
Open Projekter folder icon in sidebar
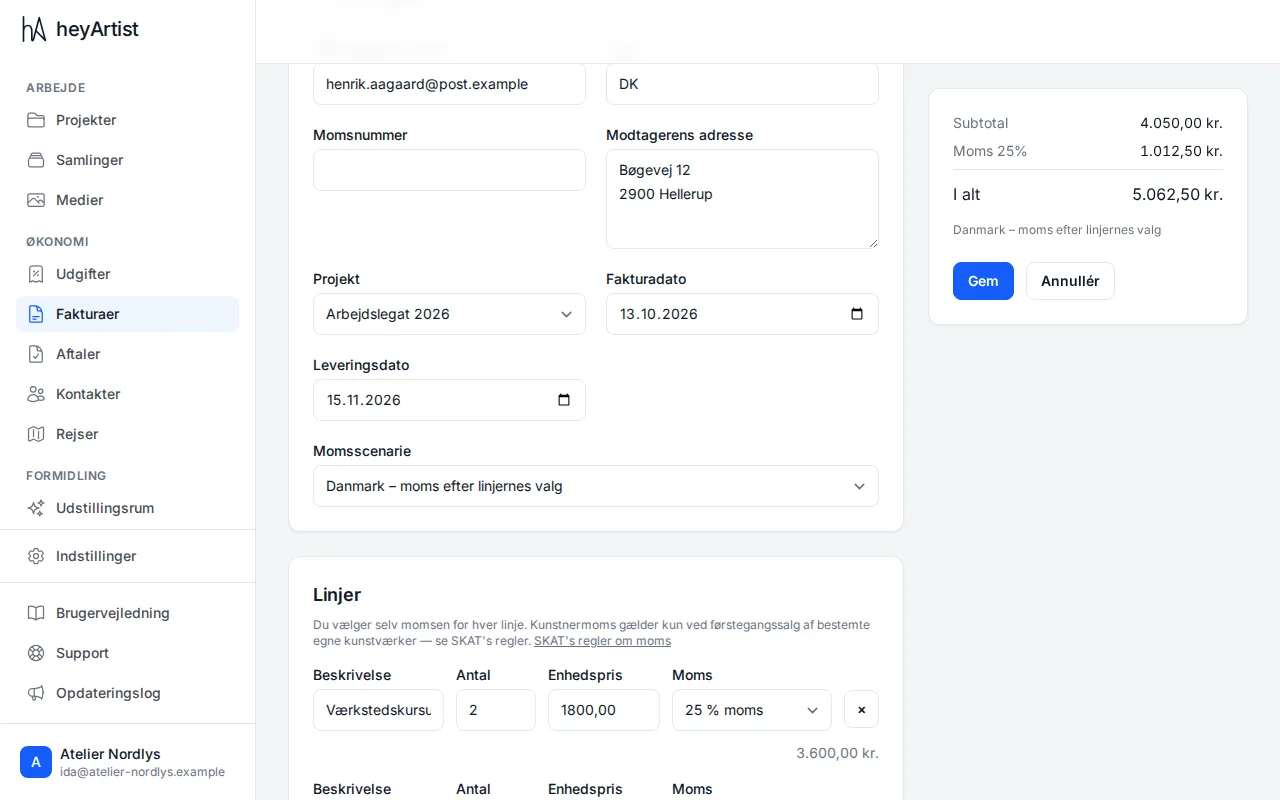click(x=36, y=120)
